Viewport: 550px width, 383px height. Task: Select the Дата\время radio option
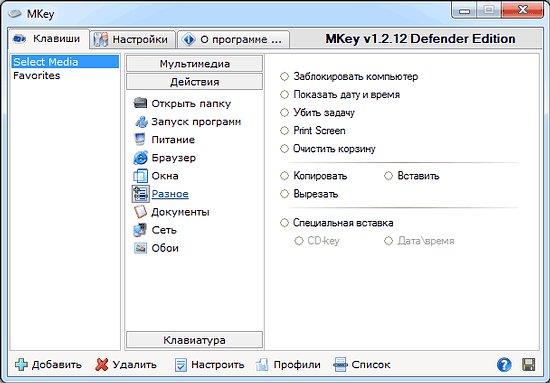pos(388,241)
